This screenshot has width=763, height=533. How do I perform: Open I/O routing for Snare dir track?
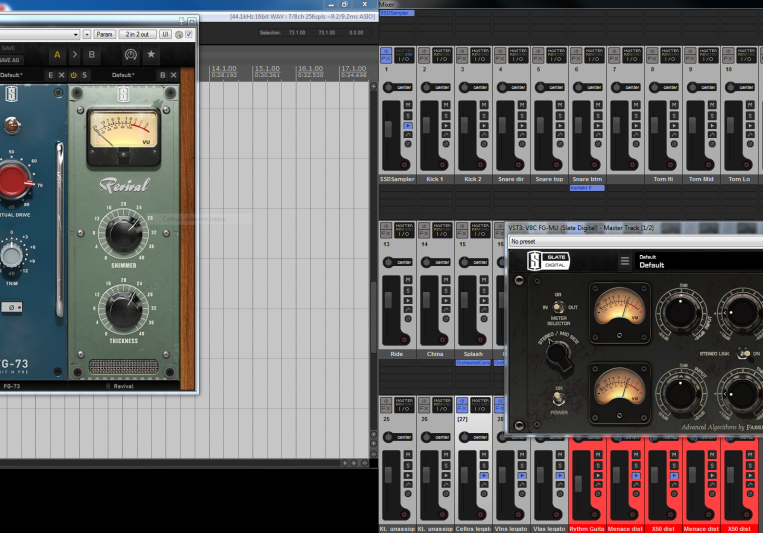click(x=518, y=55)
